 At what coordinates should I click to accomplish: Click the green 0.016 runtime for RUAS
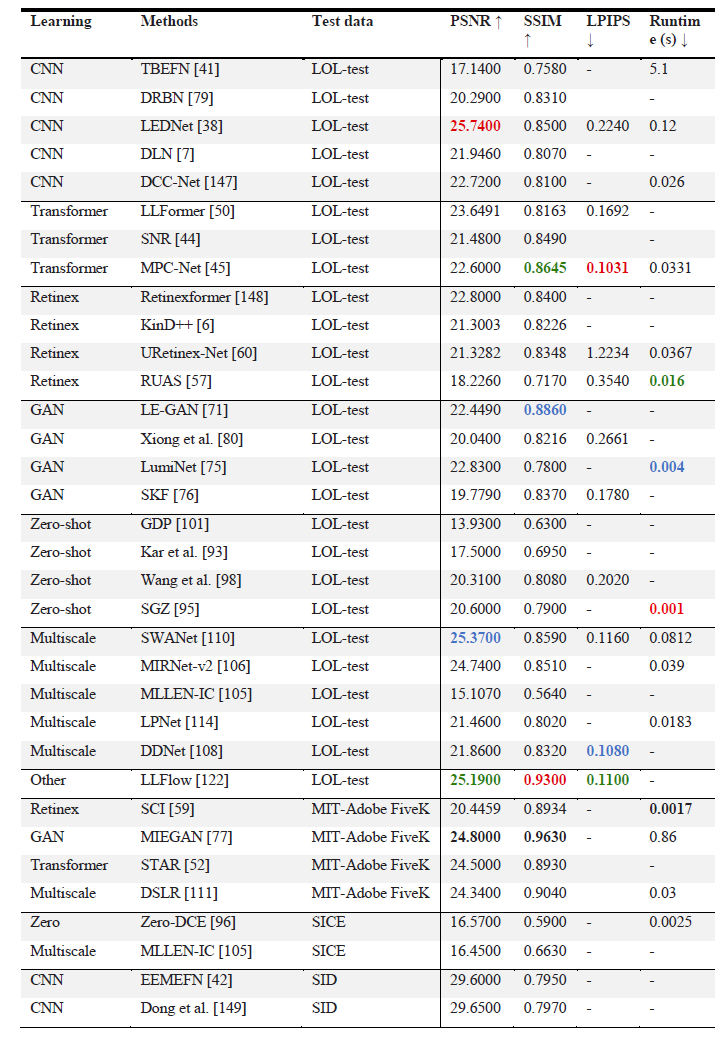coord(667,381)
